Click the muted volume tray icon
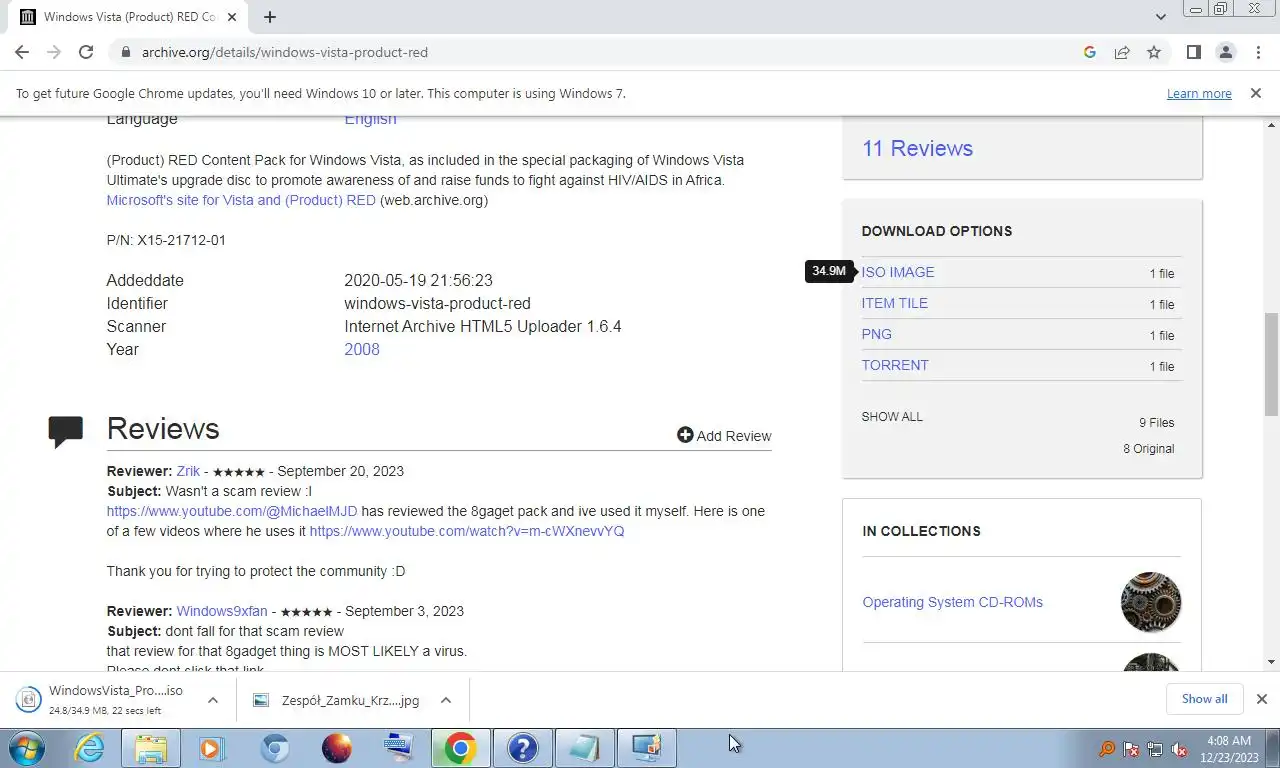1280x768 pixels. tap(1179, 749)
